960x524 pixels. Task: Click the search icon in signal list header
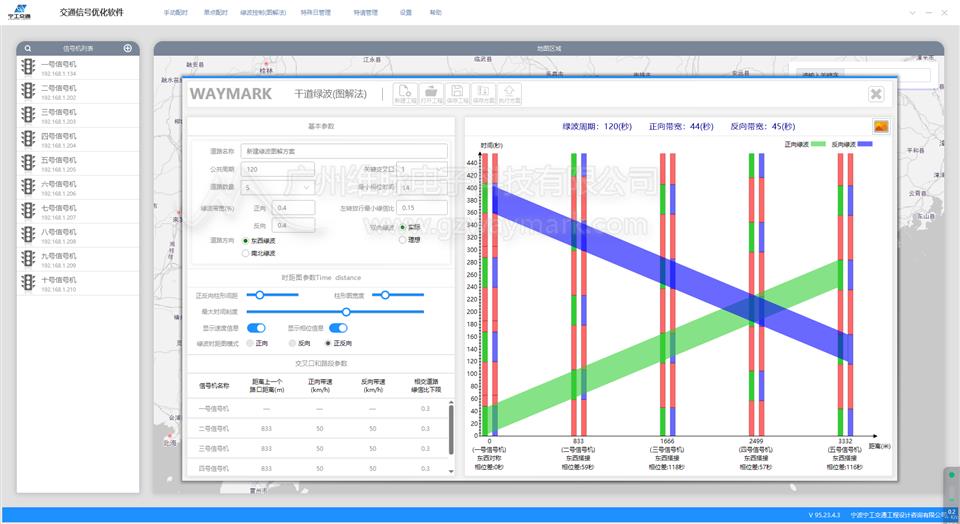click(x=28, y=48)
